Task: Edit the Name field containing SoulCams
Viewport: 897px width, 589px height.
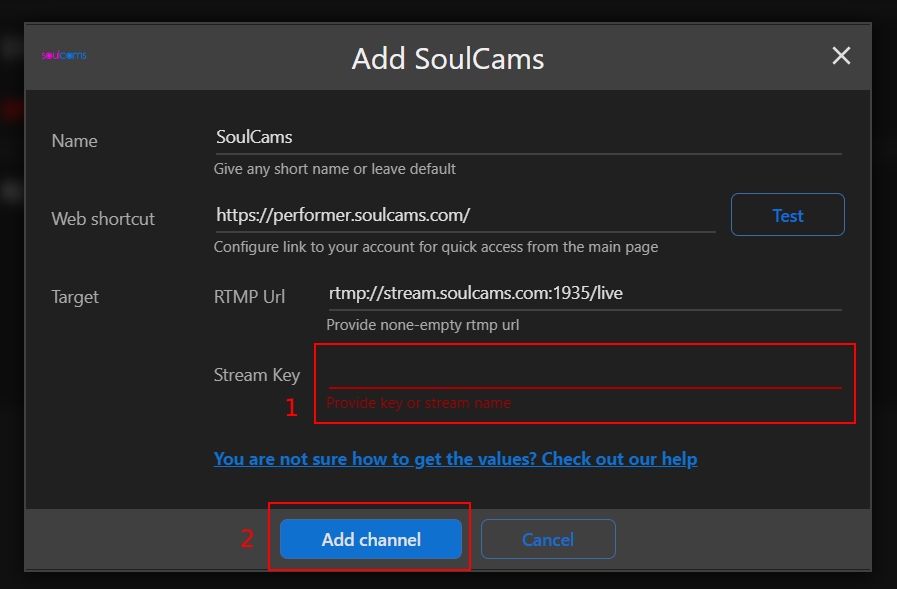Action: click(529, 137)
